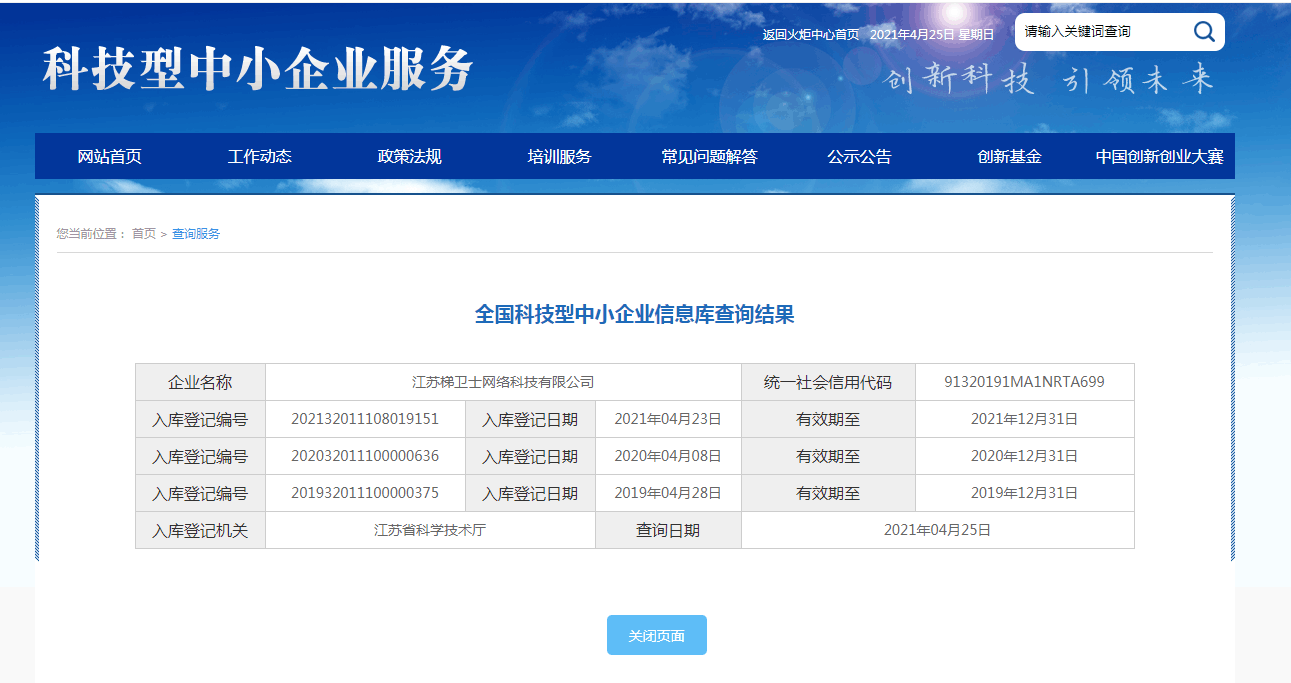Image resolution: width=1291 pixels, height=683 pixels.
Task: Open 公示公告 navigation item
Action: pyautogui.click(x=859, y=157)
